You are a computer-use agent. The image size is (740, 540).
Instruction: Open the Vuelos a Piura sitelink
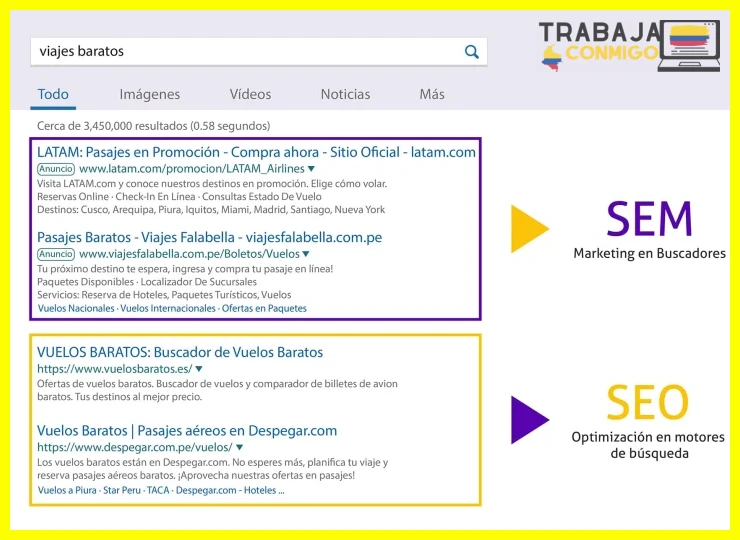[67, 490]
